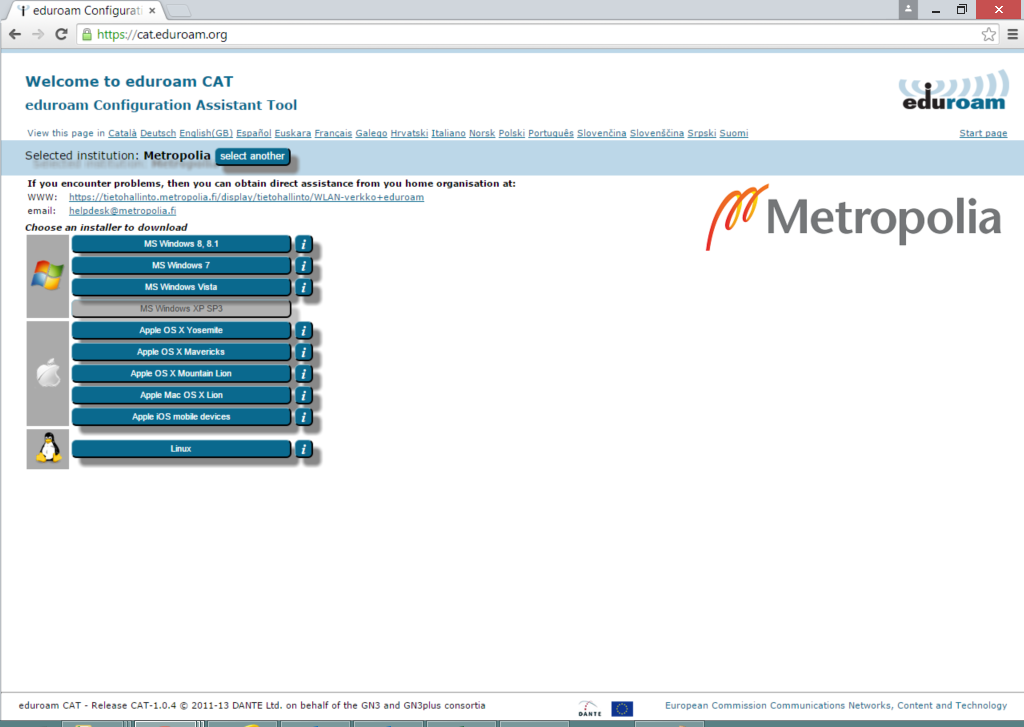Switch language to Slovenščina

tap(657, 133)
